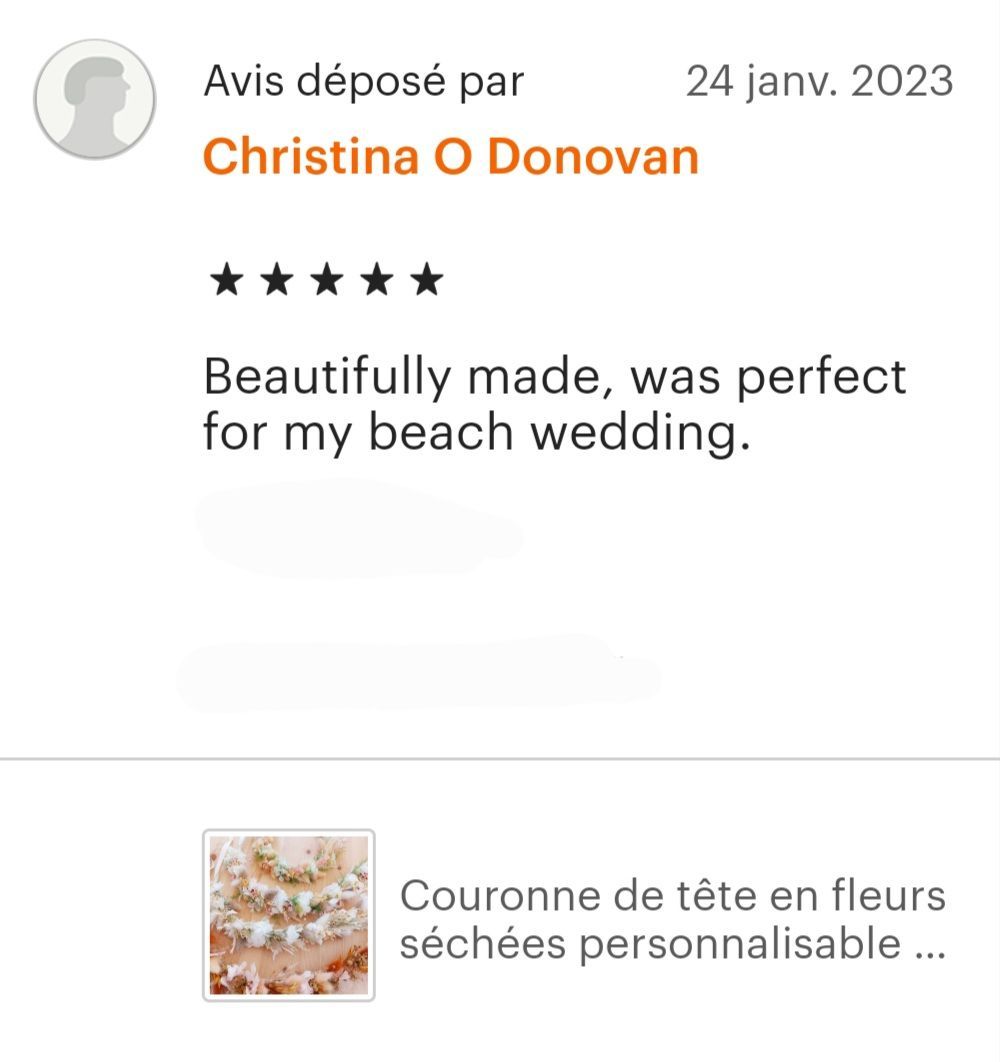Click the horizontal divider above the product
Screen dimensions: 1000x1062
500,759
